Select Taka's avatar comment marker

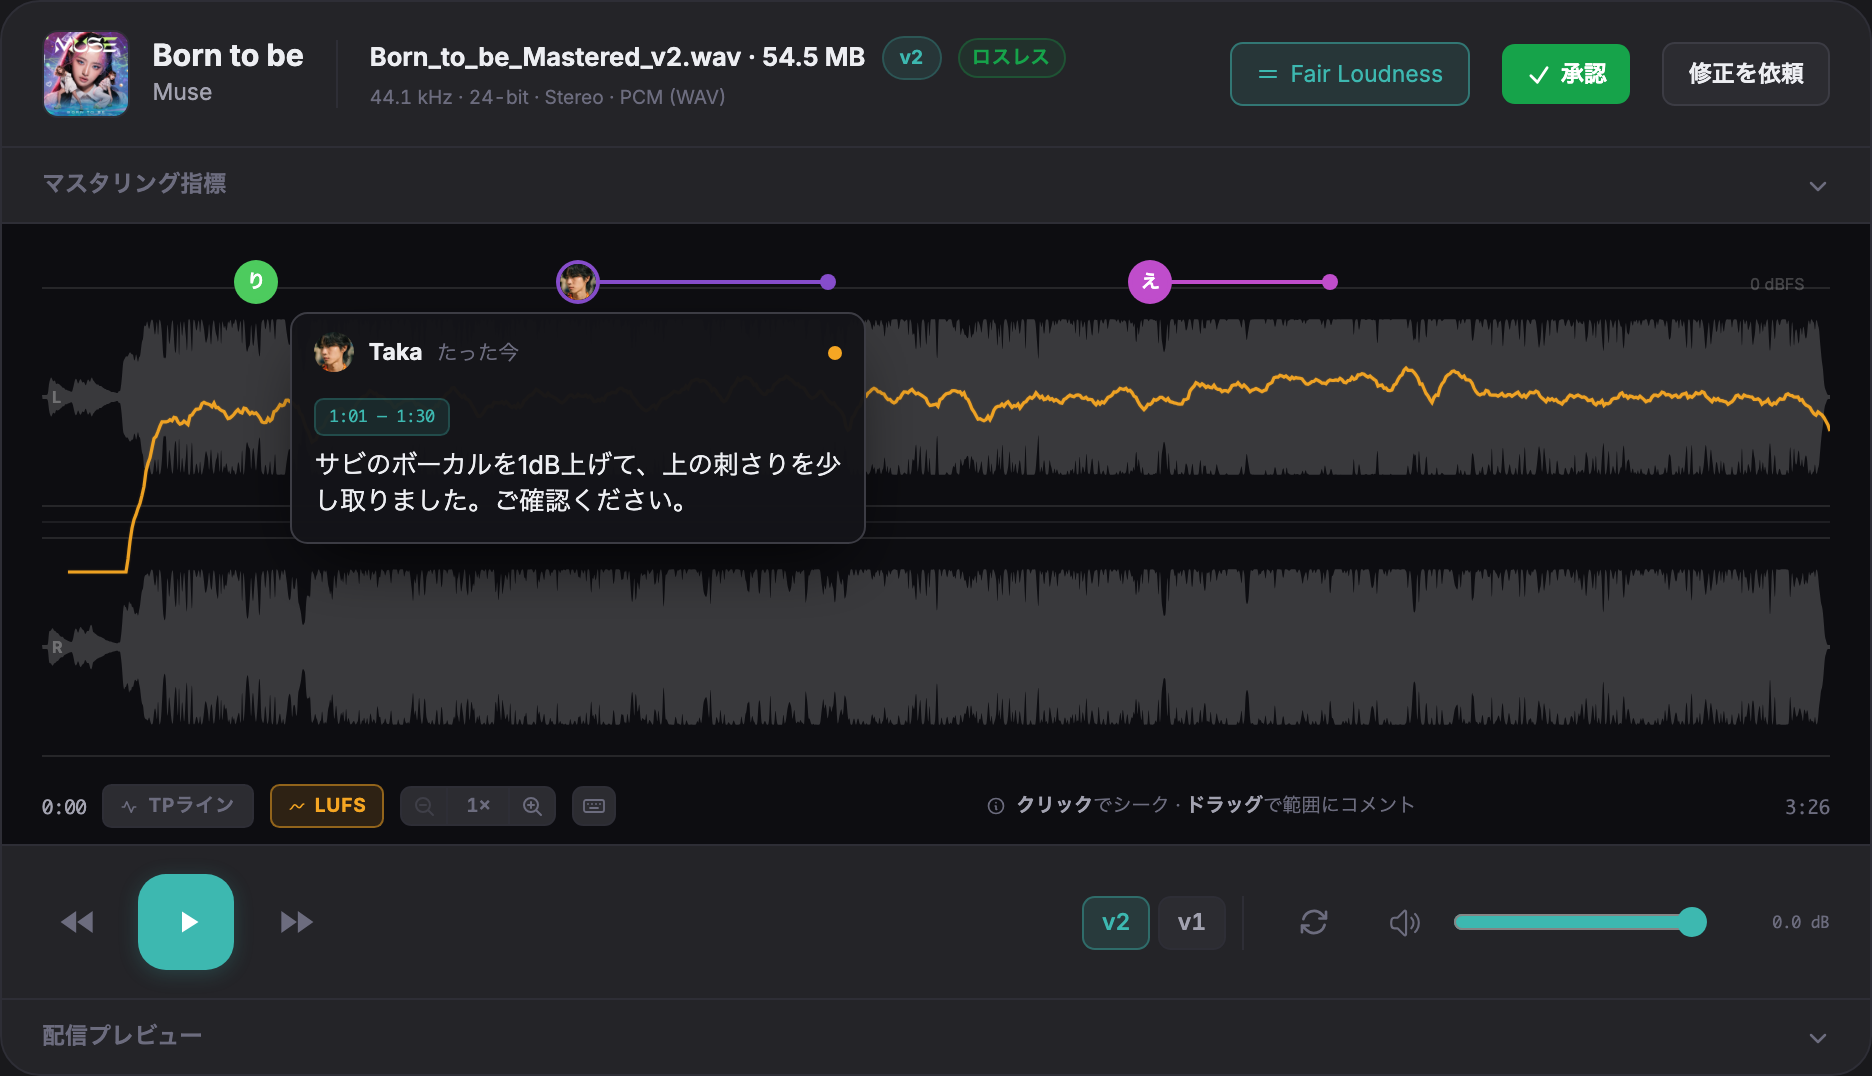578,282
